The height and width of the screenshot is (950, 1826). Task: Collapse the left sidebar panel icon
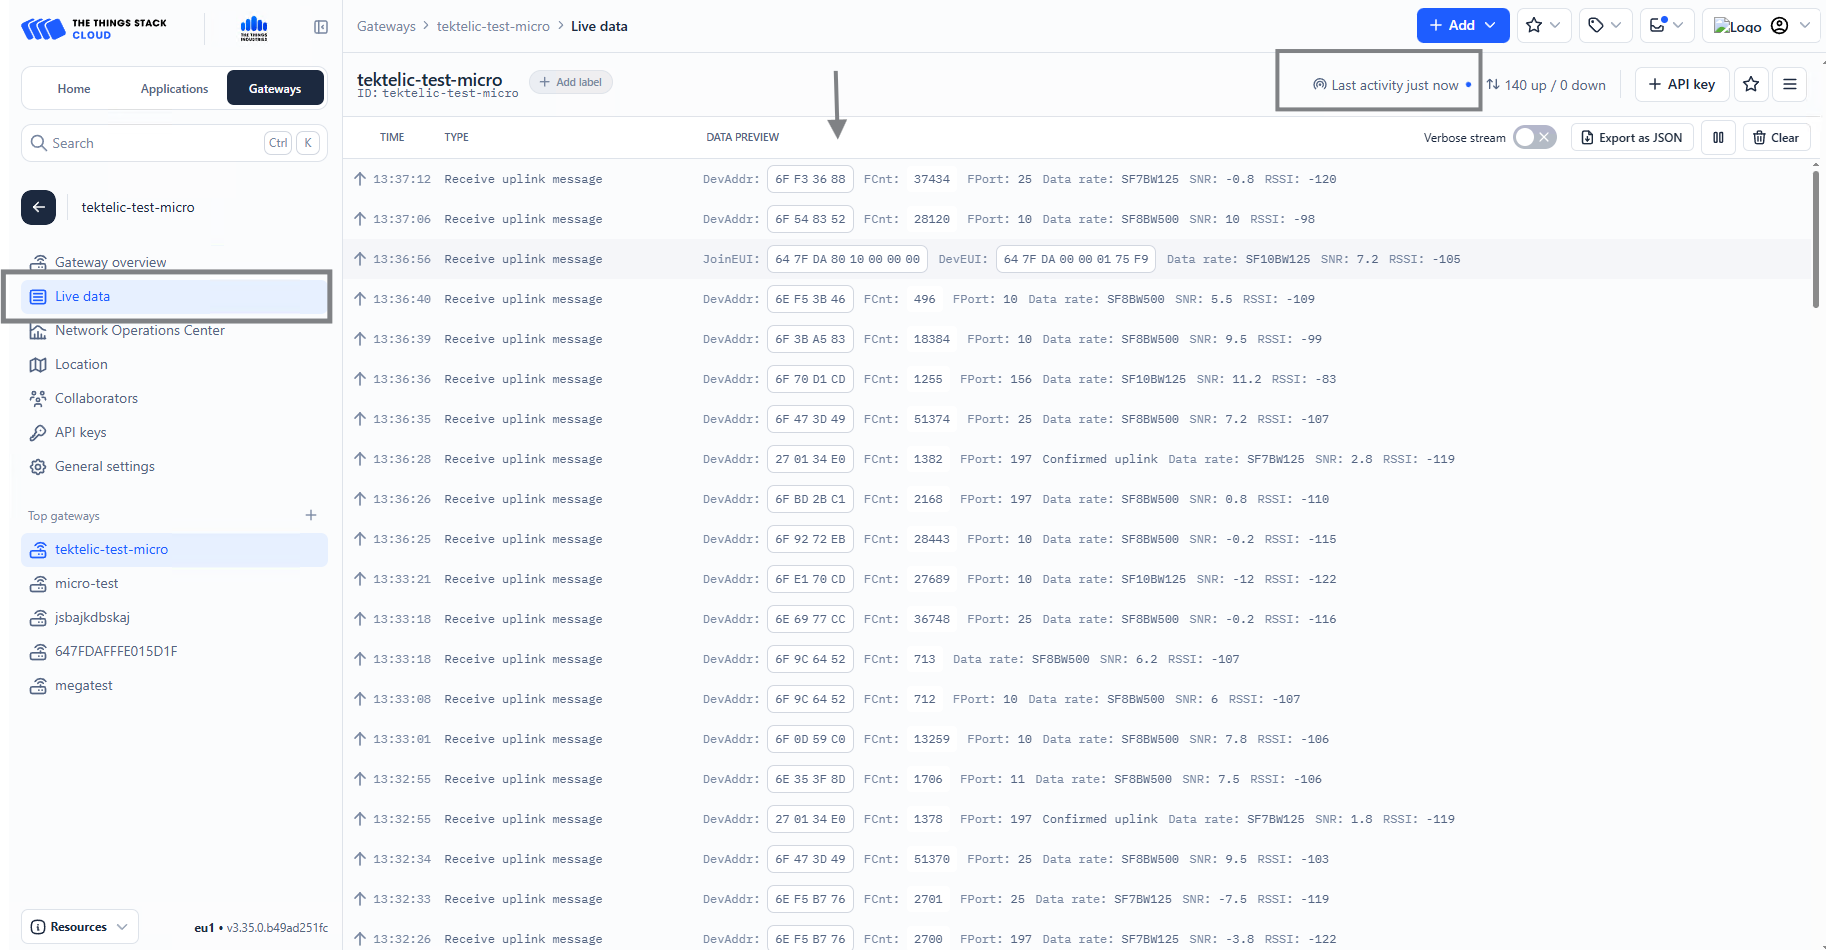click(x=320, y=27)
